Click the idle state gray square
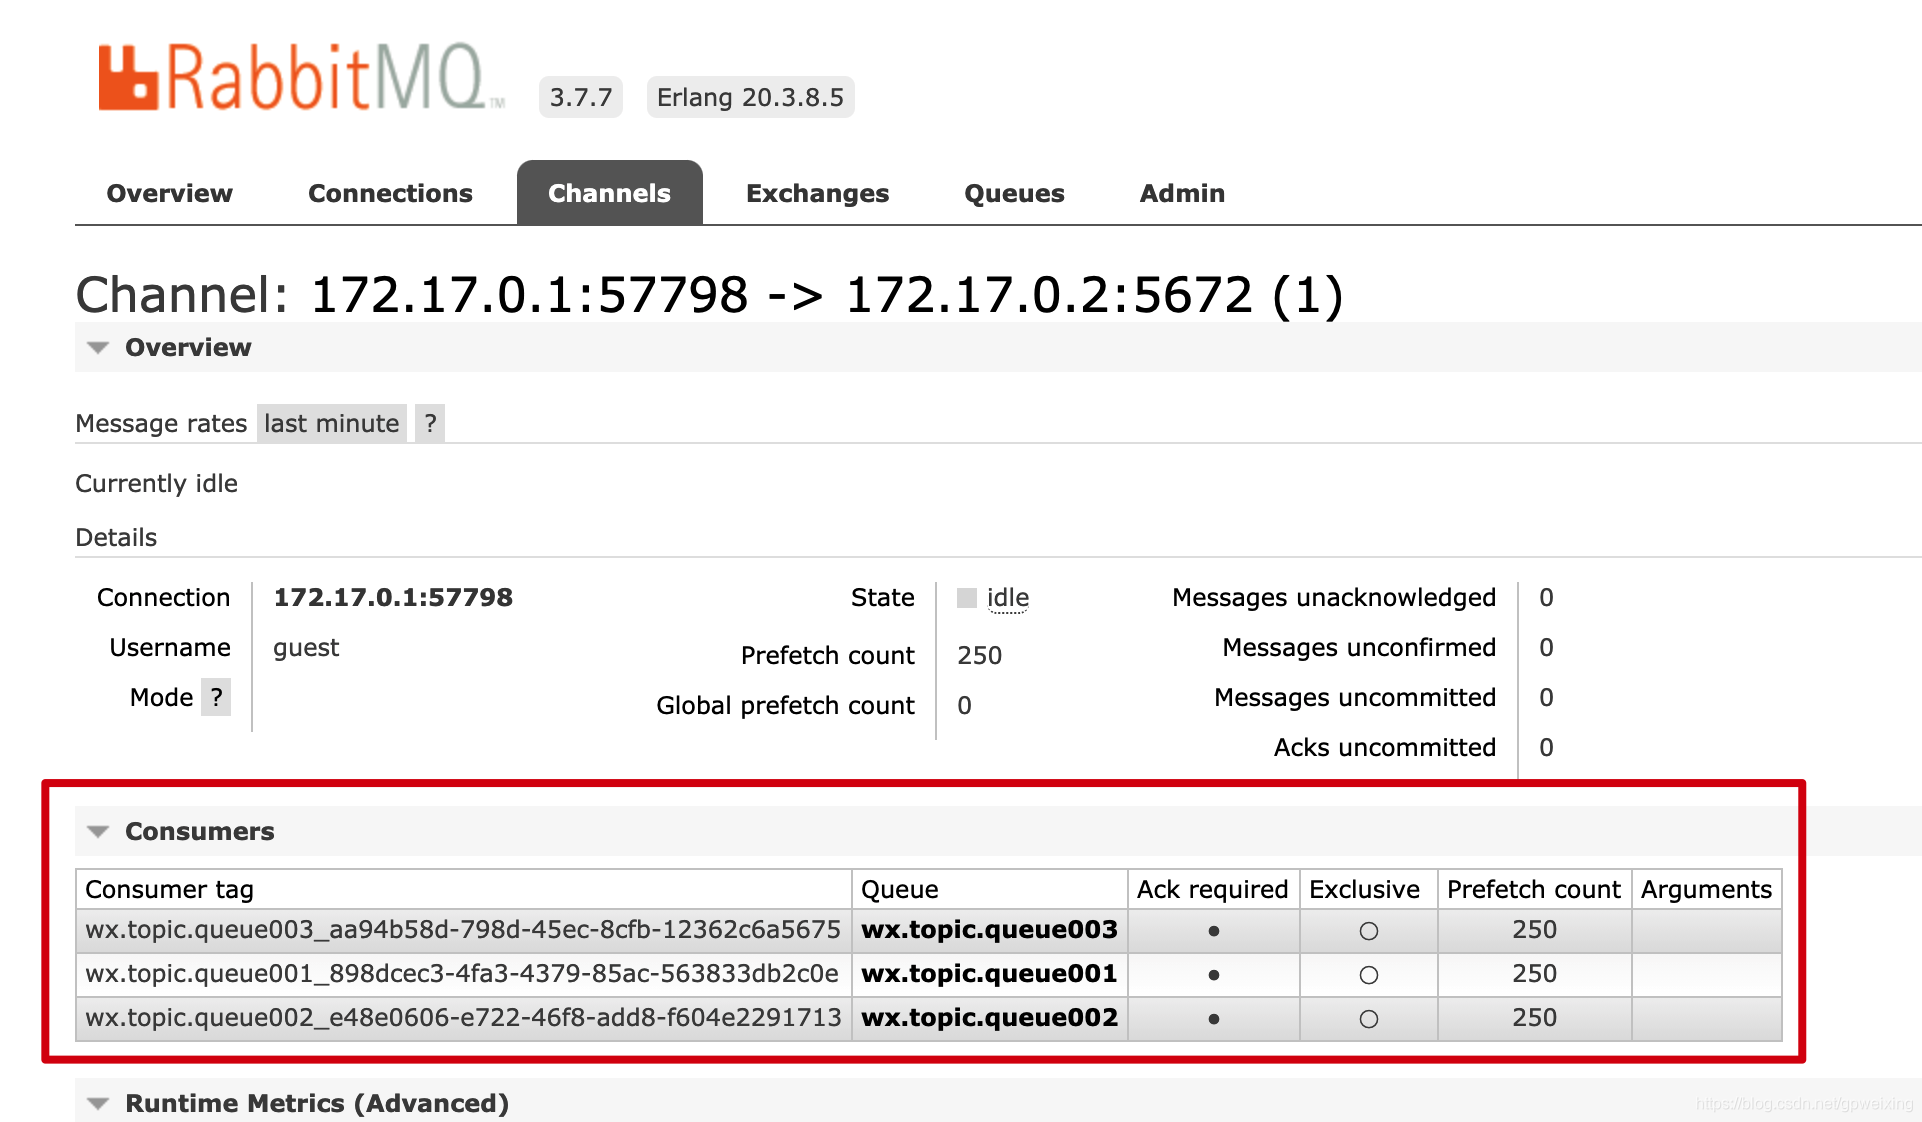The image size is (1922, 1122). point(966,598)
